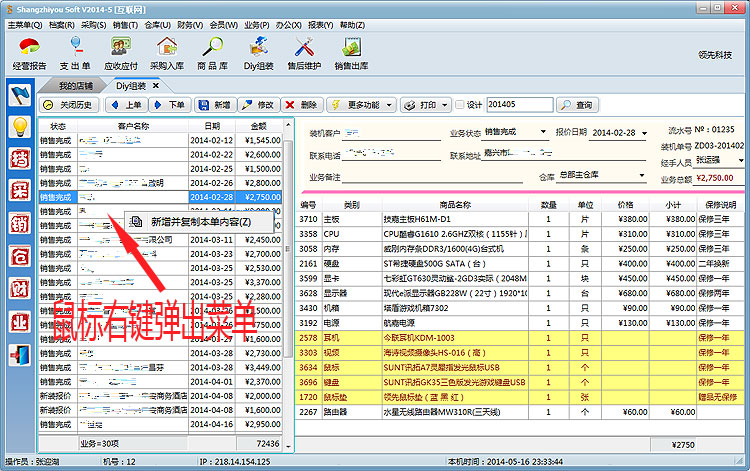Click the 201405 query input field

click(519, 105)
